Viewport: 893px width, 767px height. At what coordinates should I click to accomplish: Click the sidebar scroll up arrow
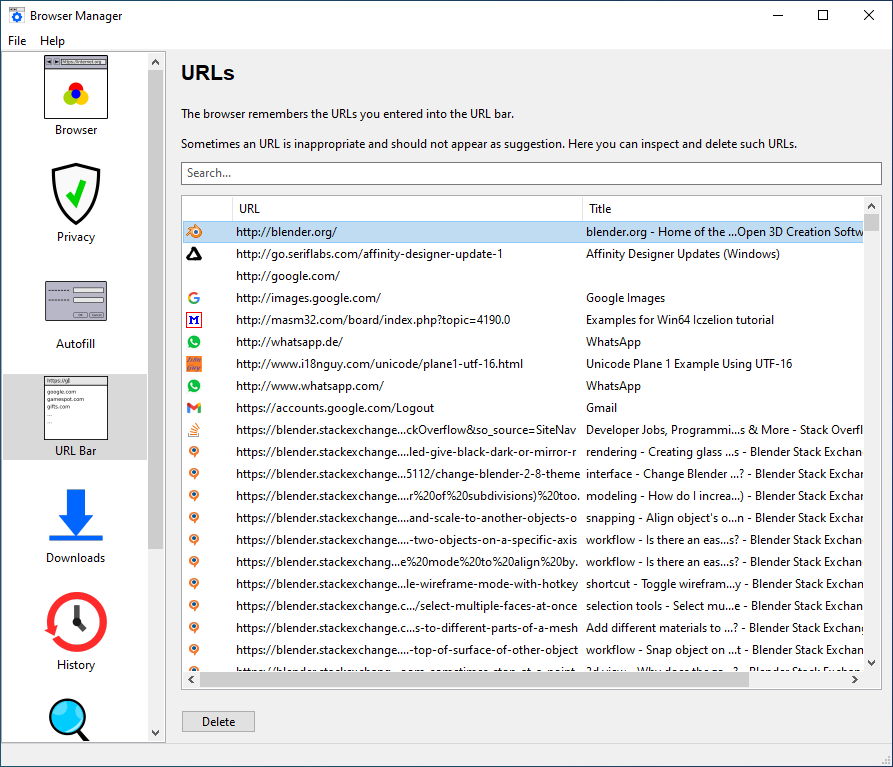[155, 62]
